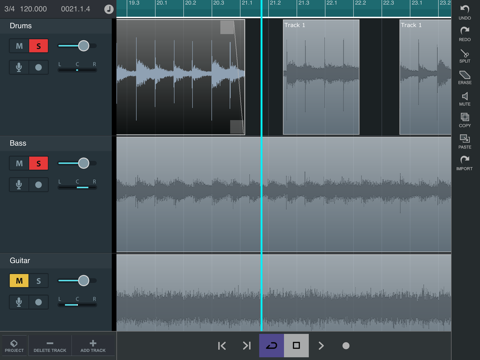Screen dimensions: 480x360
Task: Click the play arrow button
Action: click(x=321, y=346)
